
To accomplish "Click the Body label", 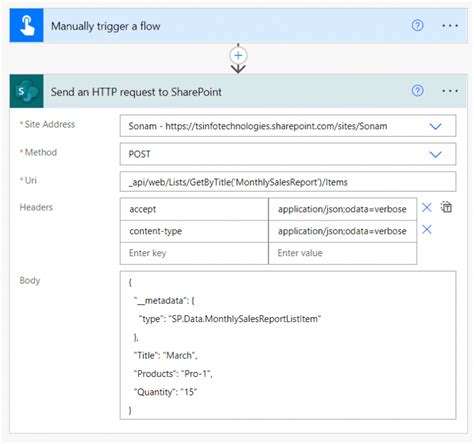I will [30, 280].
